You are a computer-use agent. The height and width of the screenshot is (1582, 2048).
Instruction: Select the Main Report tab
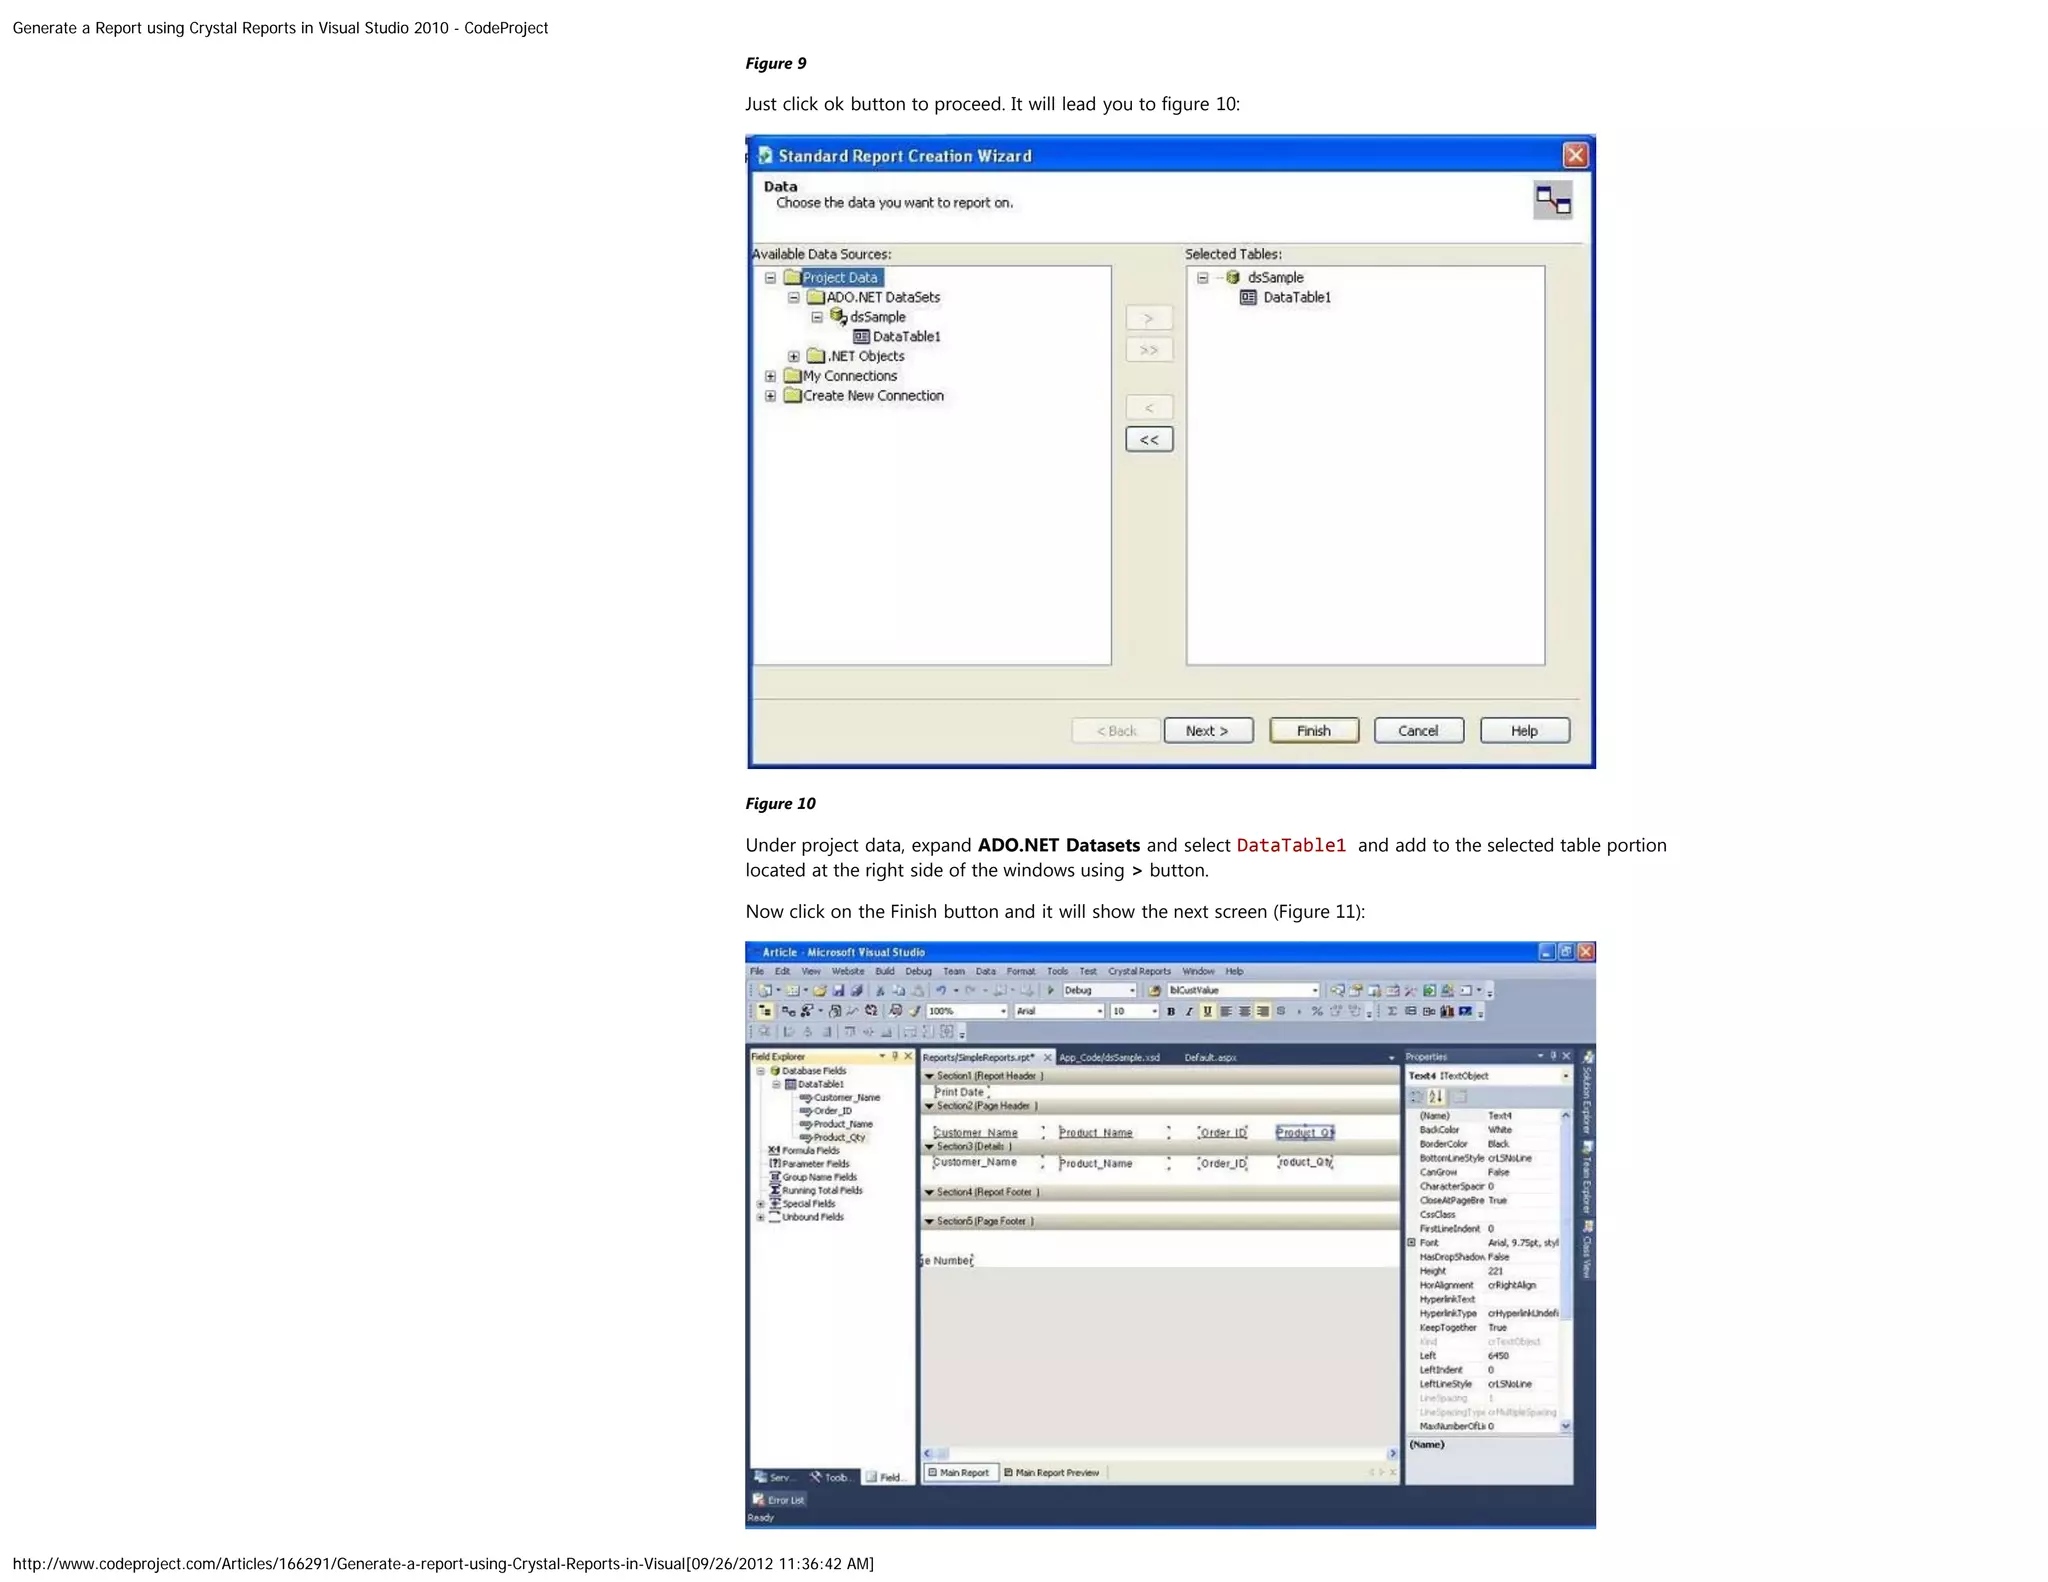(959, 1472)
